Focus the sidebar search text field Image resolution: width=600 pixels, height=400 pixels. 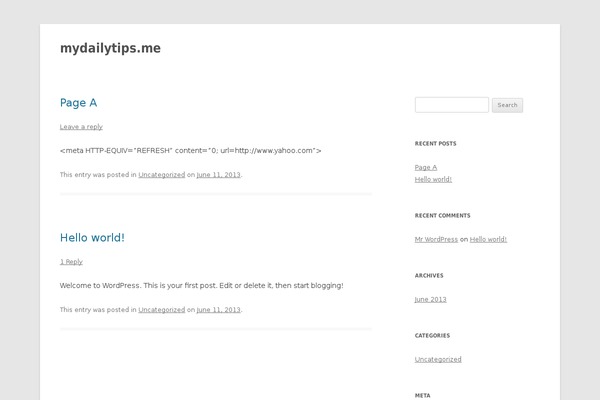(452, 105)
